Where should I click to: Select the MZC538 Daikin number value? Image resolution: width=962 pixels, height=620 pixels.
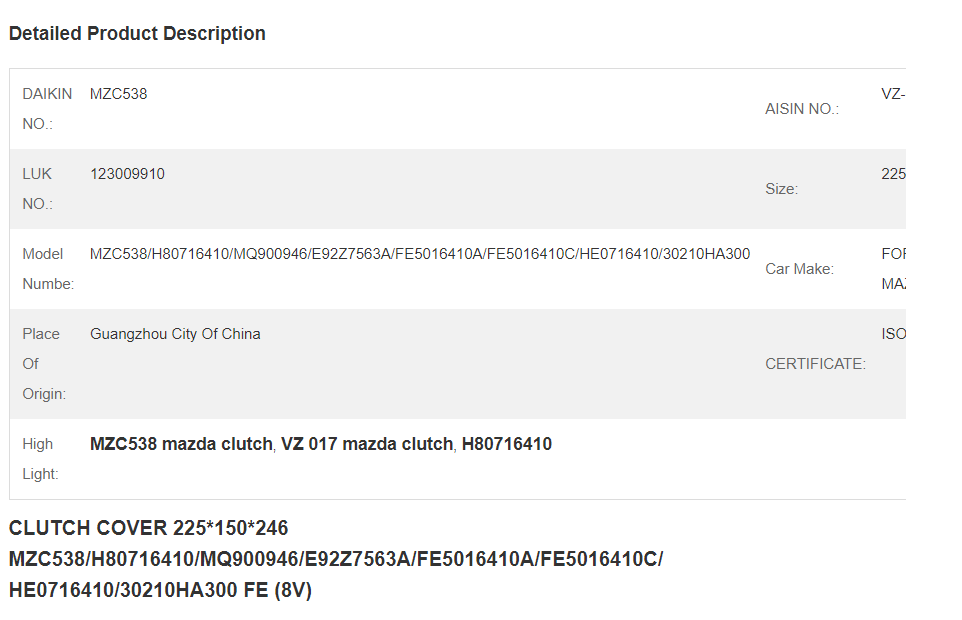[x=118, y=94]
